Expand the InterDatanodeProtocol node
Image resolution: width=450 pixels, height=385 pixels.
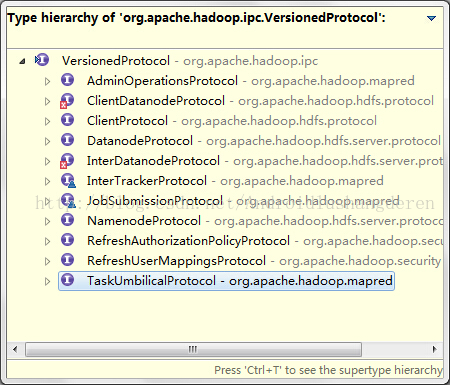[x=48, y=161]
